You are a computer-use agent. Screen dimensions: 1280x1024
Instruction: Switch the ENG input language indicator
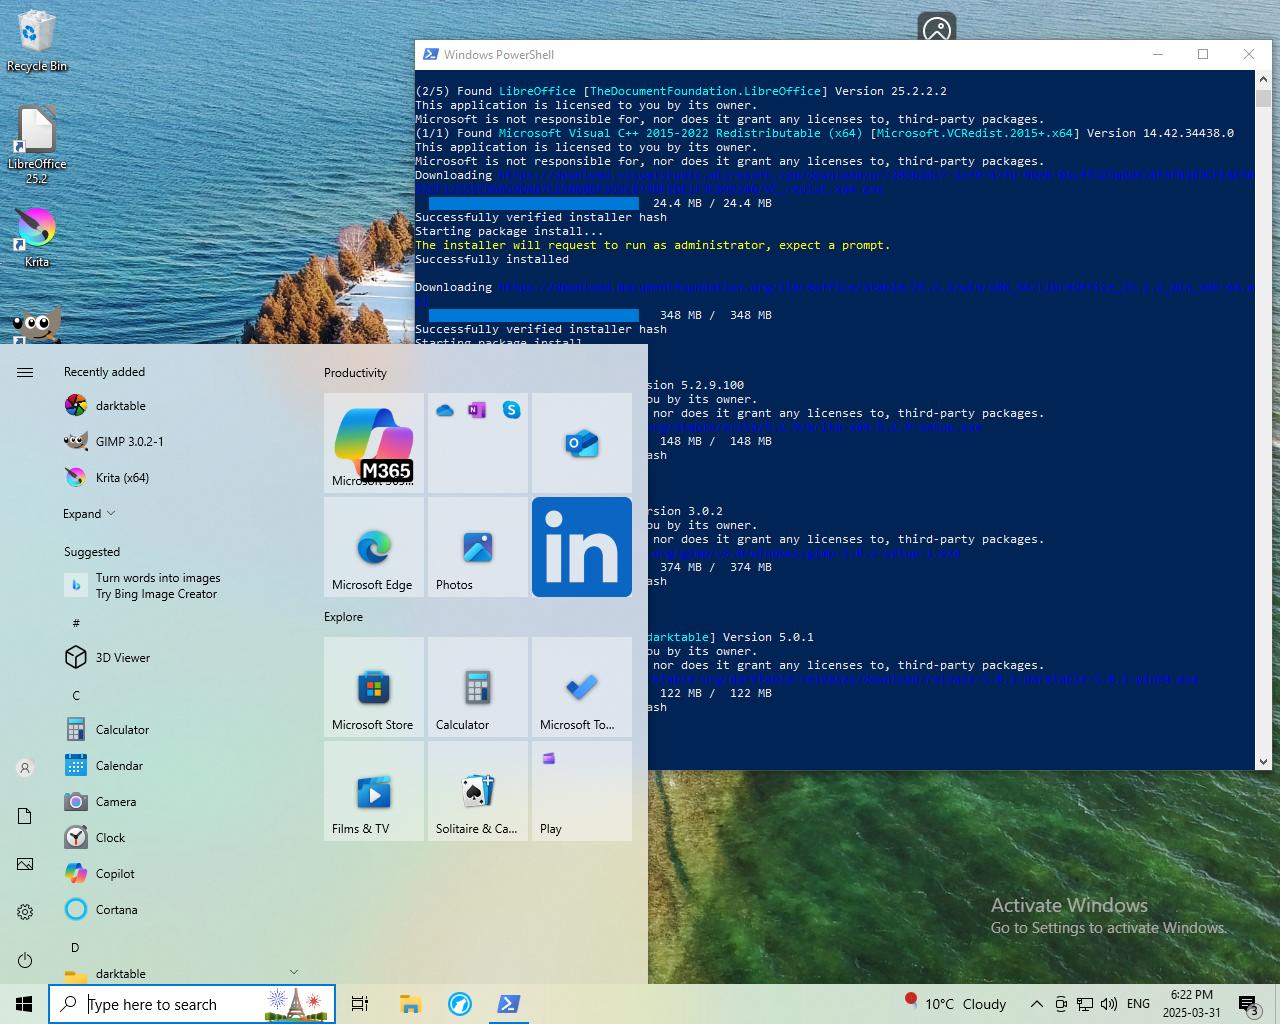1138,1004
